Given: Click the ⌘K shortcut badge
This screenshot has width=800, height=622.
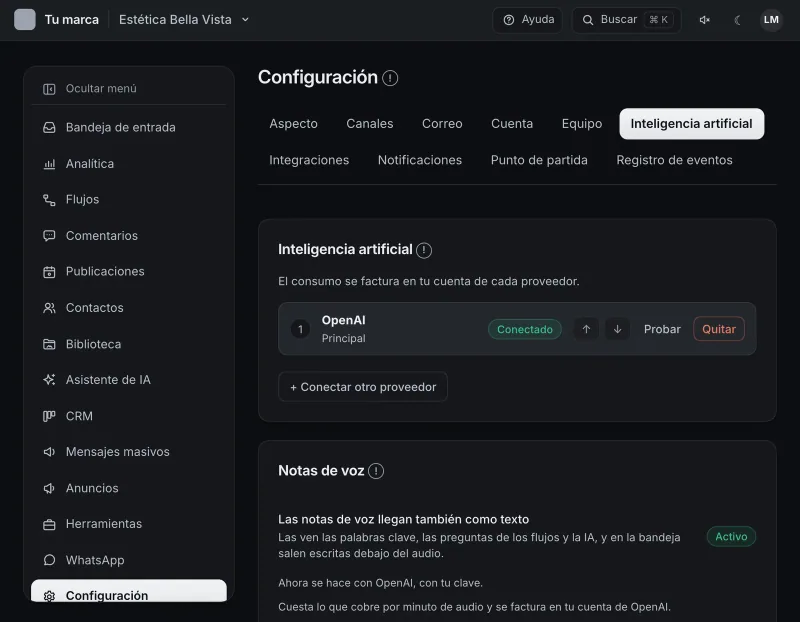Looking at the screenshot, I should (658, 20).
